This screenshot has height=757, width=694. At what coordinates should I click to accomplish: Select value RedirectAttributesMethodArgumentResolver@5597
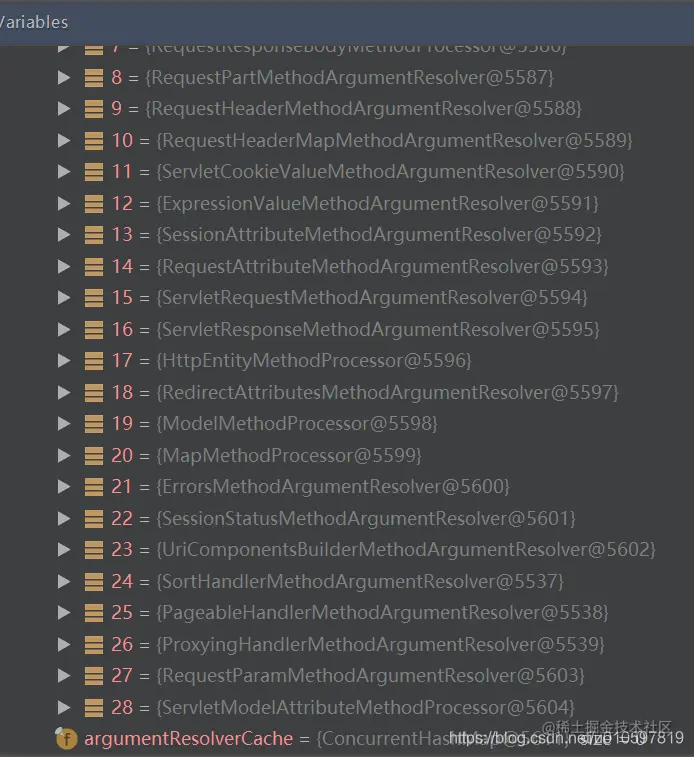(x=387, y=393)
